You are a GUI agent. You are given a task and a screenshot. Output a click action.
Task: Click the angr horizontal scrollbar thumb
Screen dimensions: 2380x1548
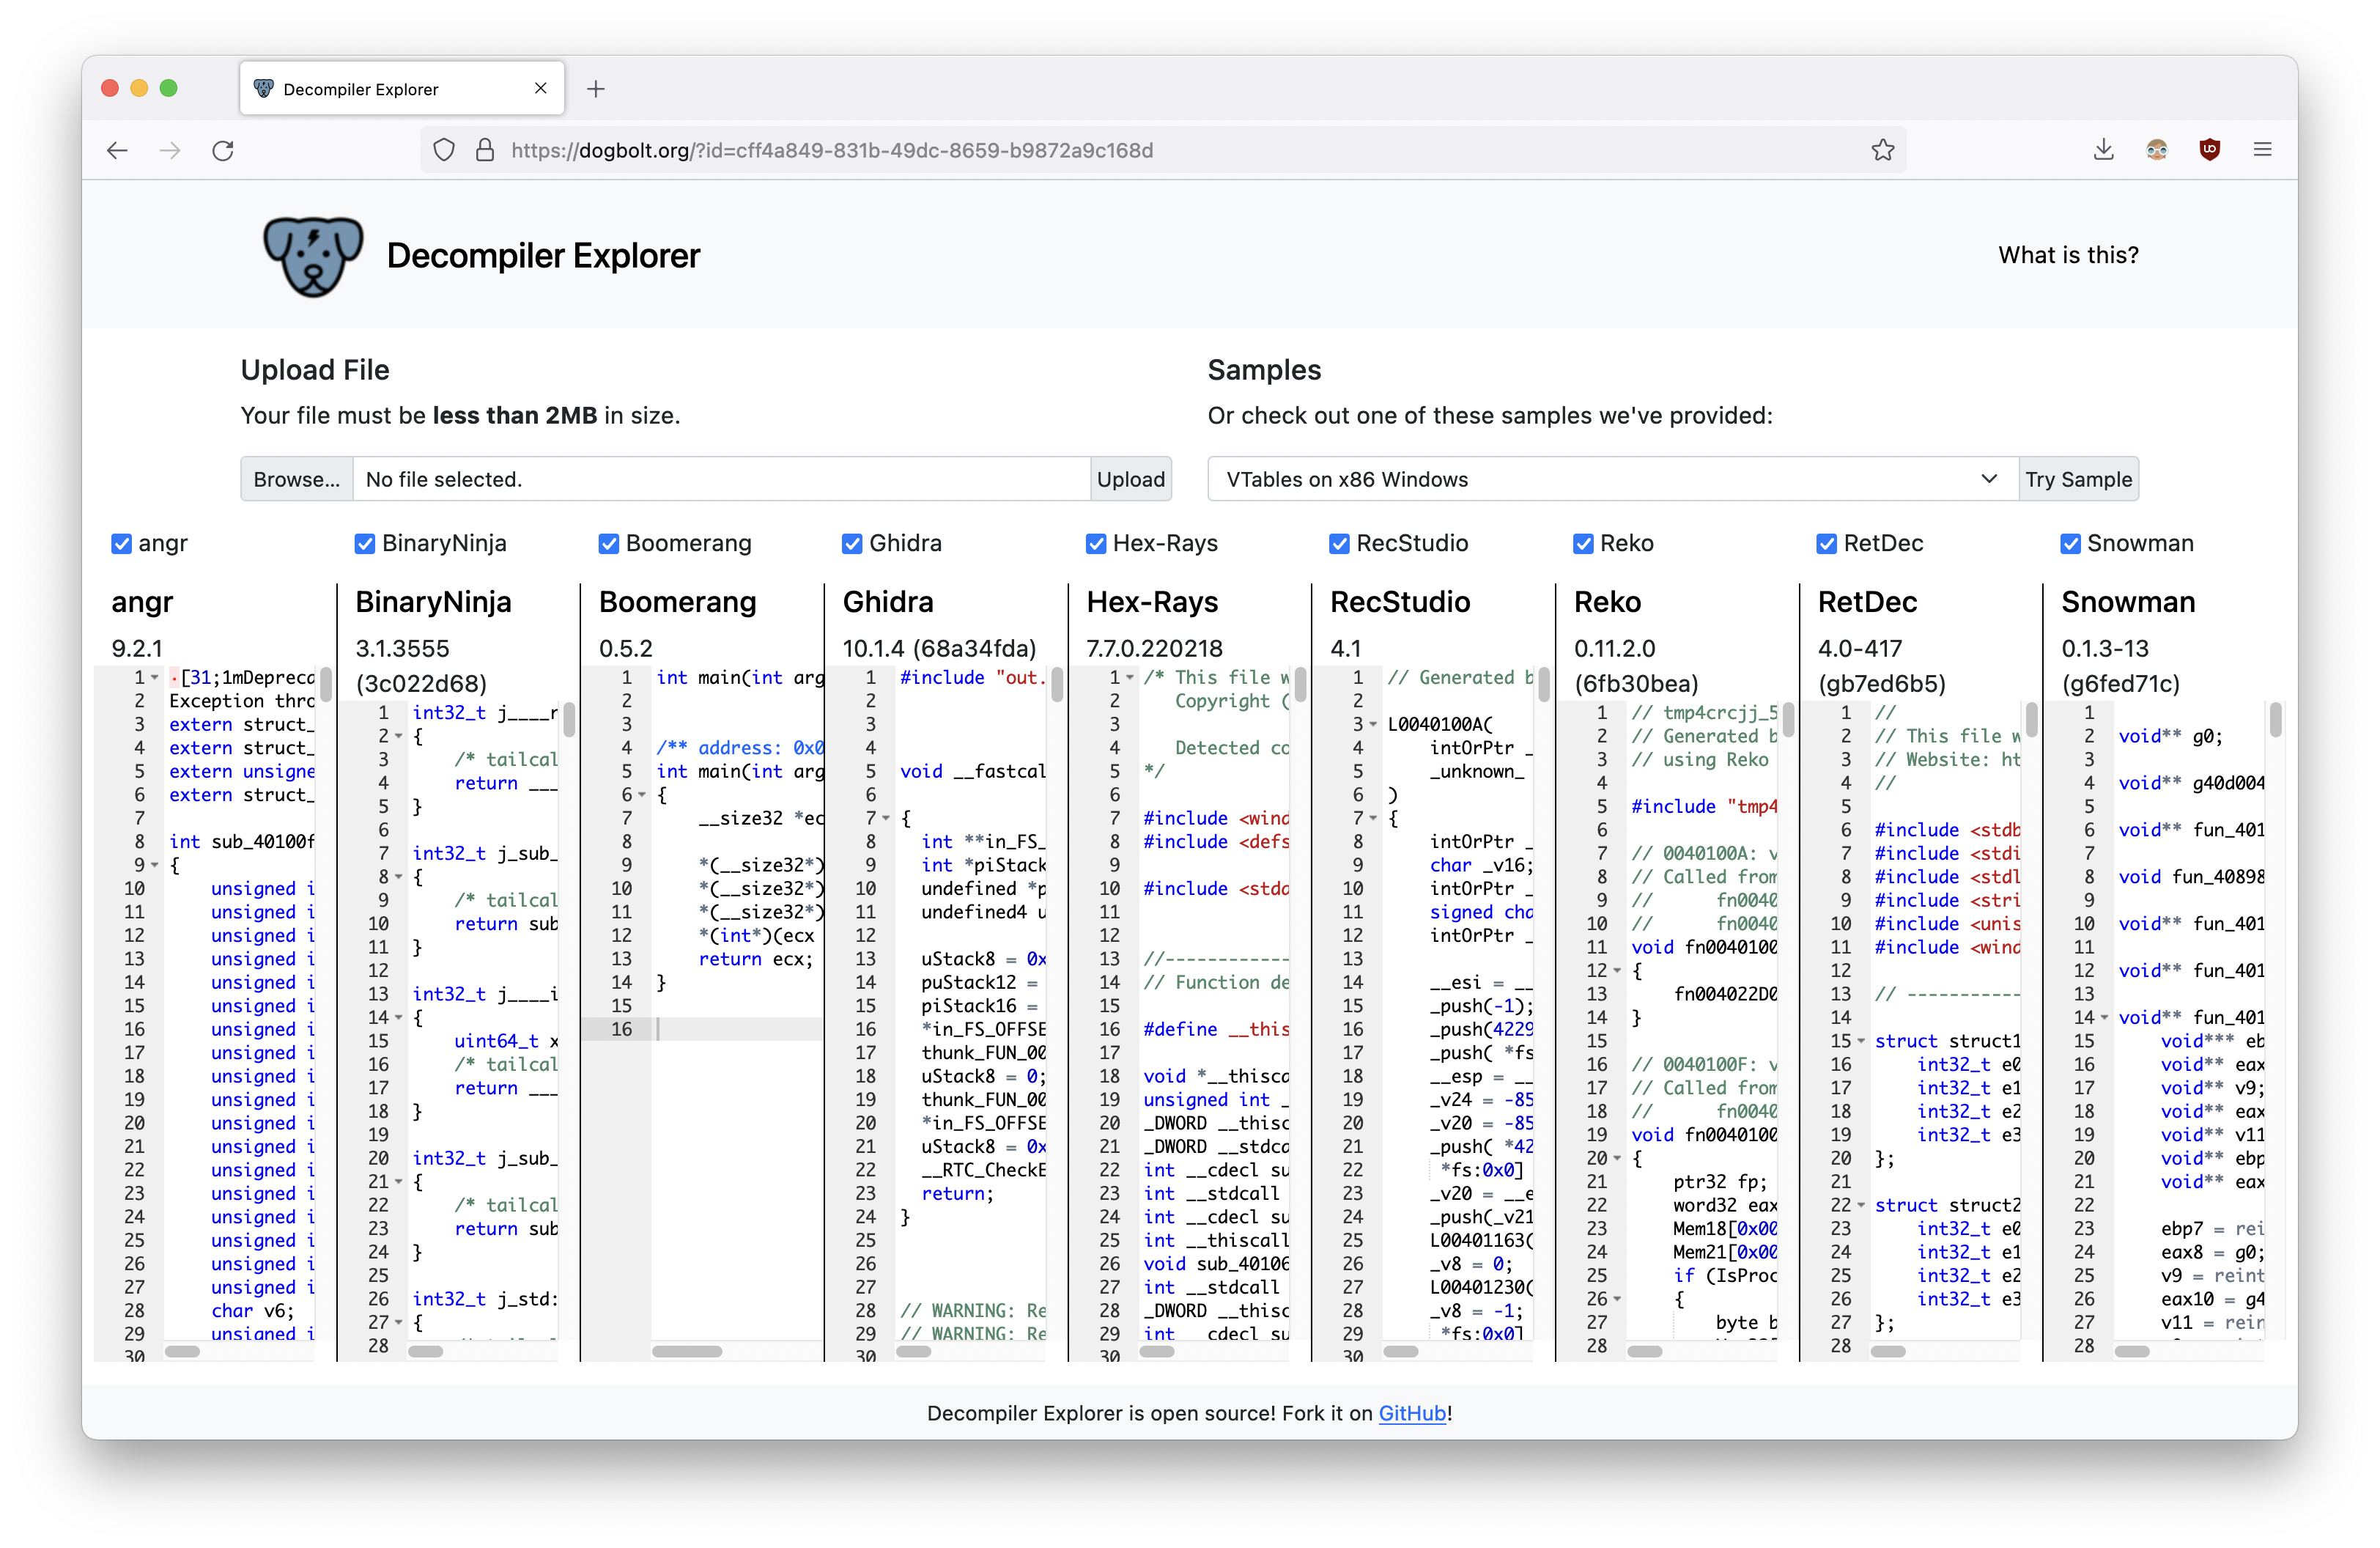click(x=182, y=1351)
